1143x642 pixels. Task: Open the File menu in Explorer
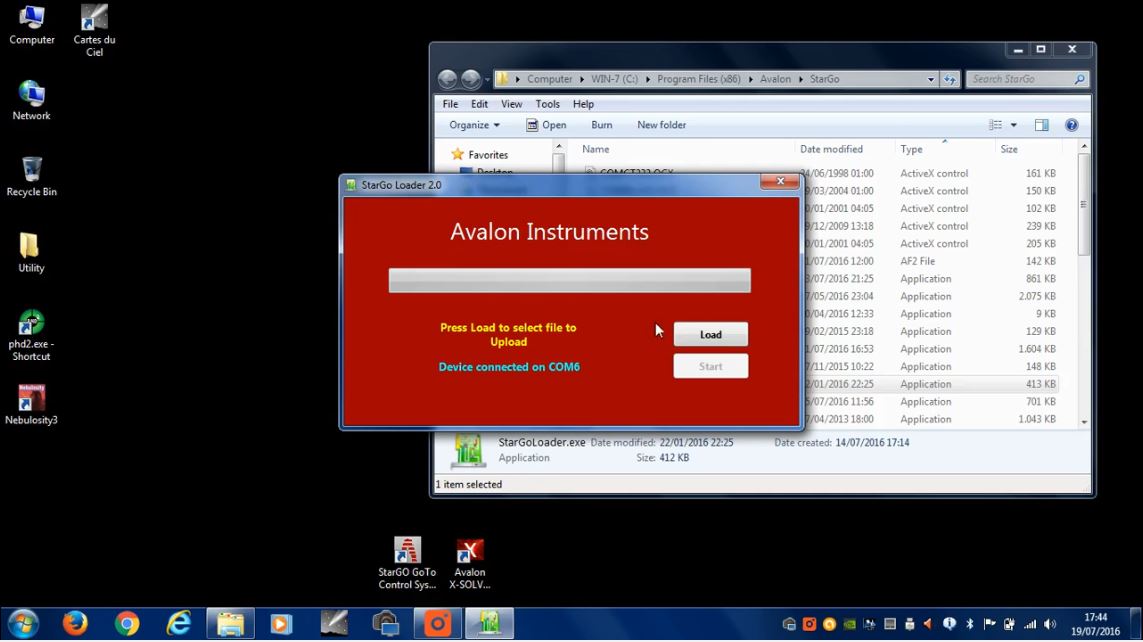450,104
